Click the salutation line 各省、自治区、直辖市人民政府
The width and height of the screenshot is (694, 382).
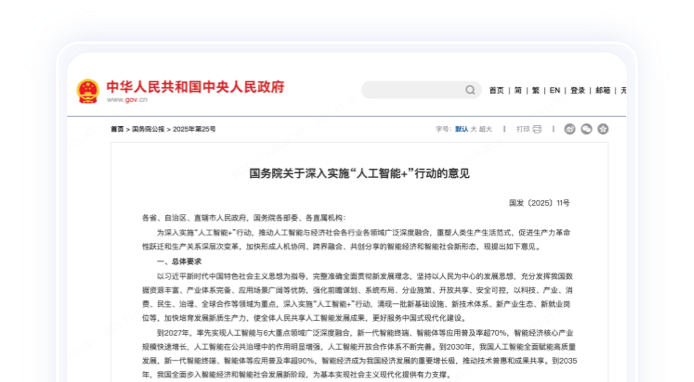coord(244,218)
